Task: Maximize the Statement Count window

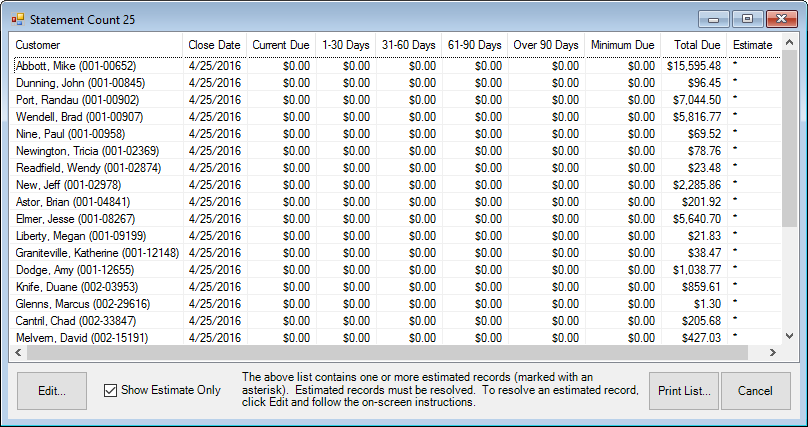Action: pos(746,18)
